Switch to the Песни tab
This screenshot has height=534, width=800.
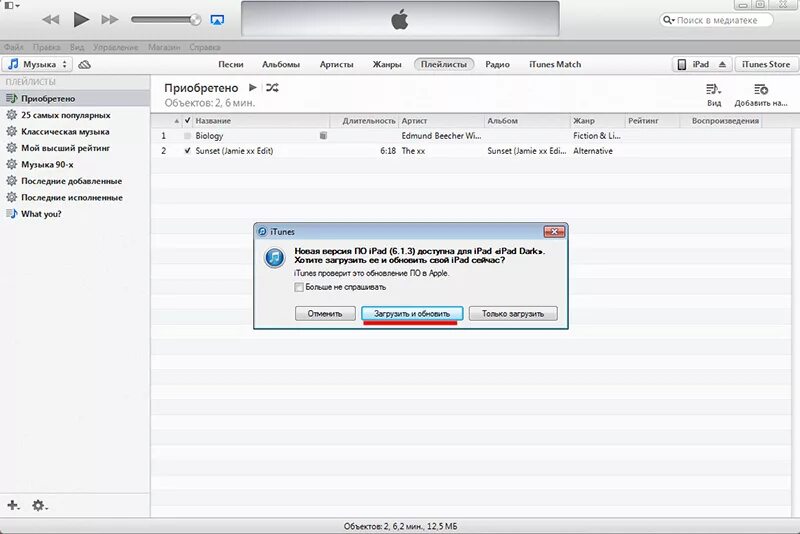[231, 64]
